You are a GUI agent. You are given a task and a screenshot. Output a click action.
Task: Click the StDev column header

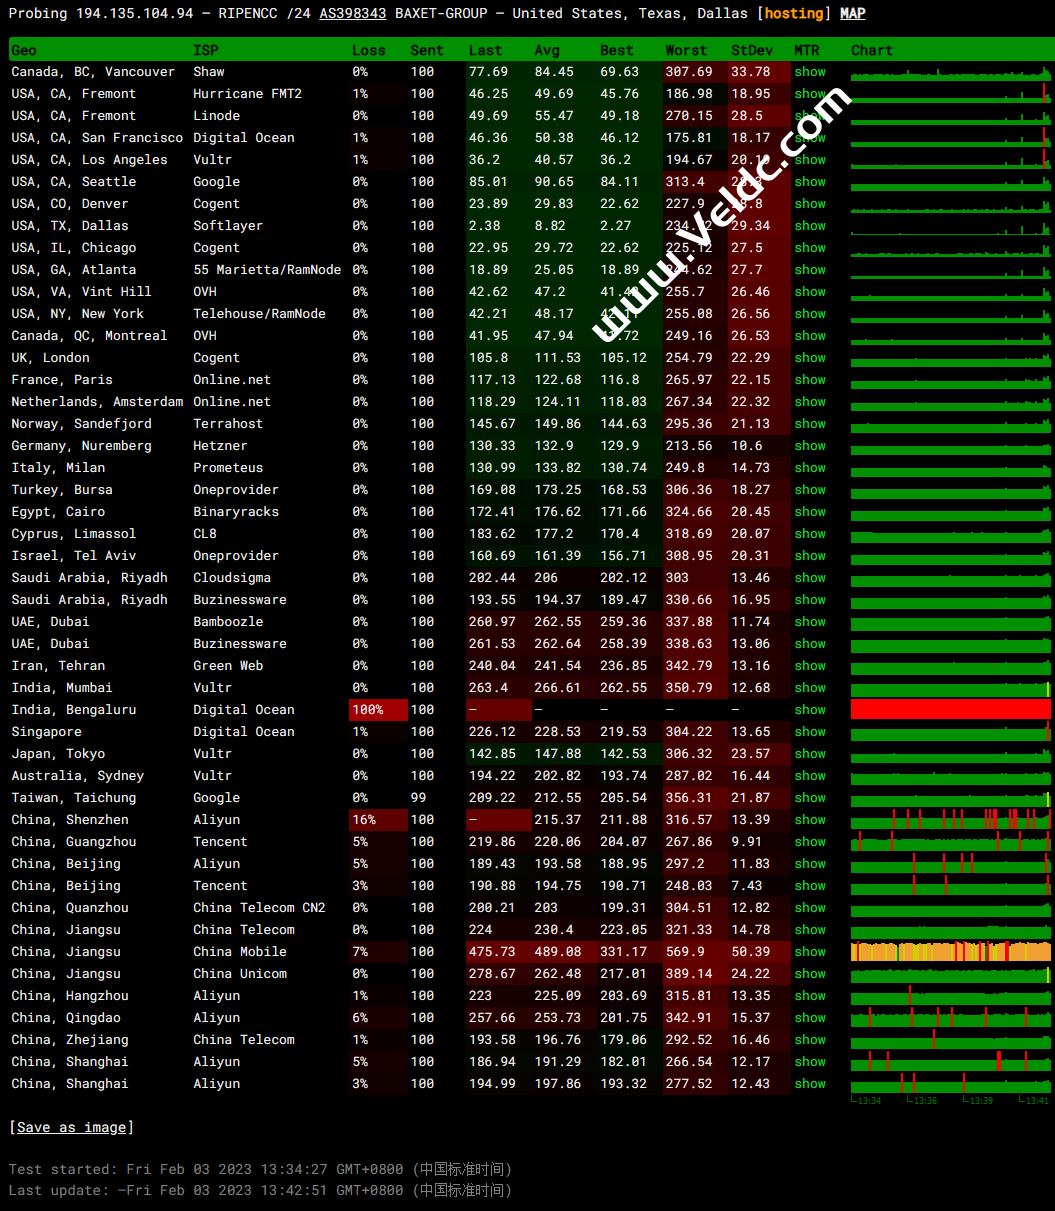(751, 50)
